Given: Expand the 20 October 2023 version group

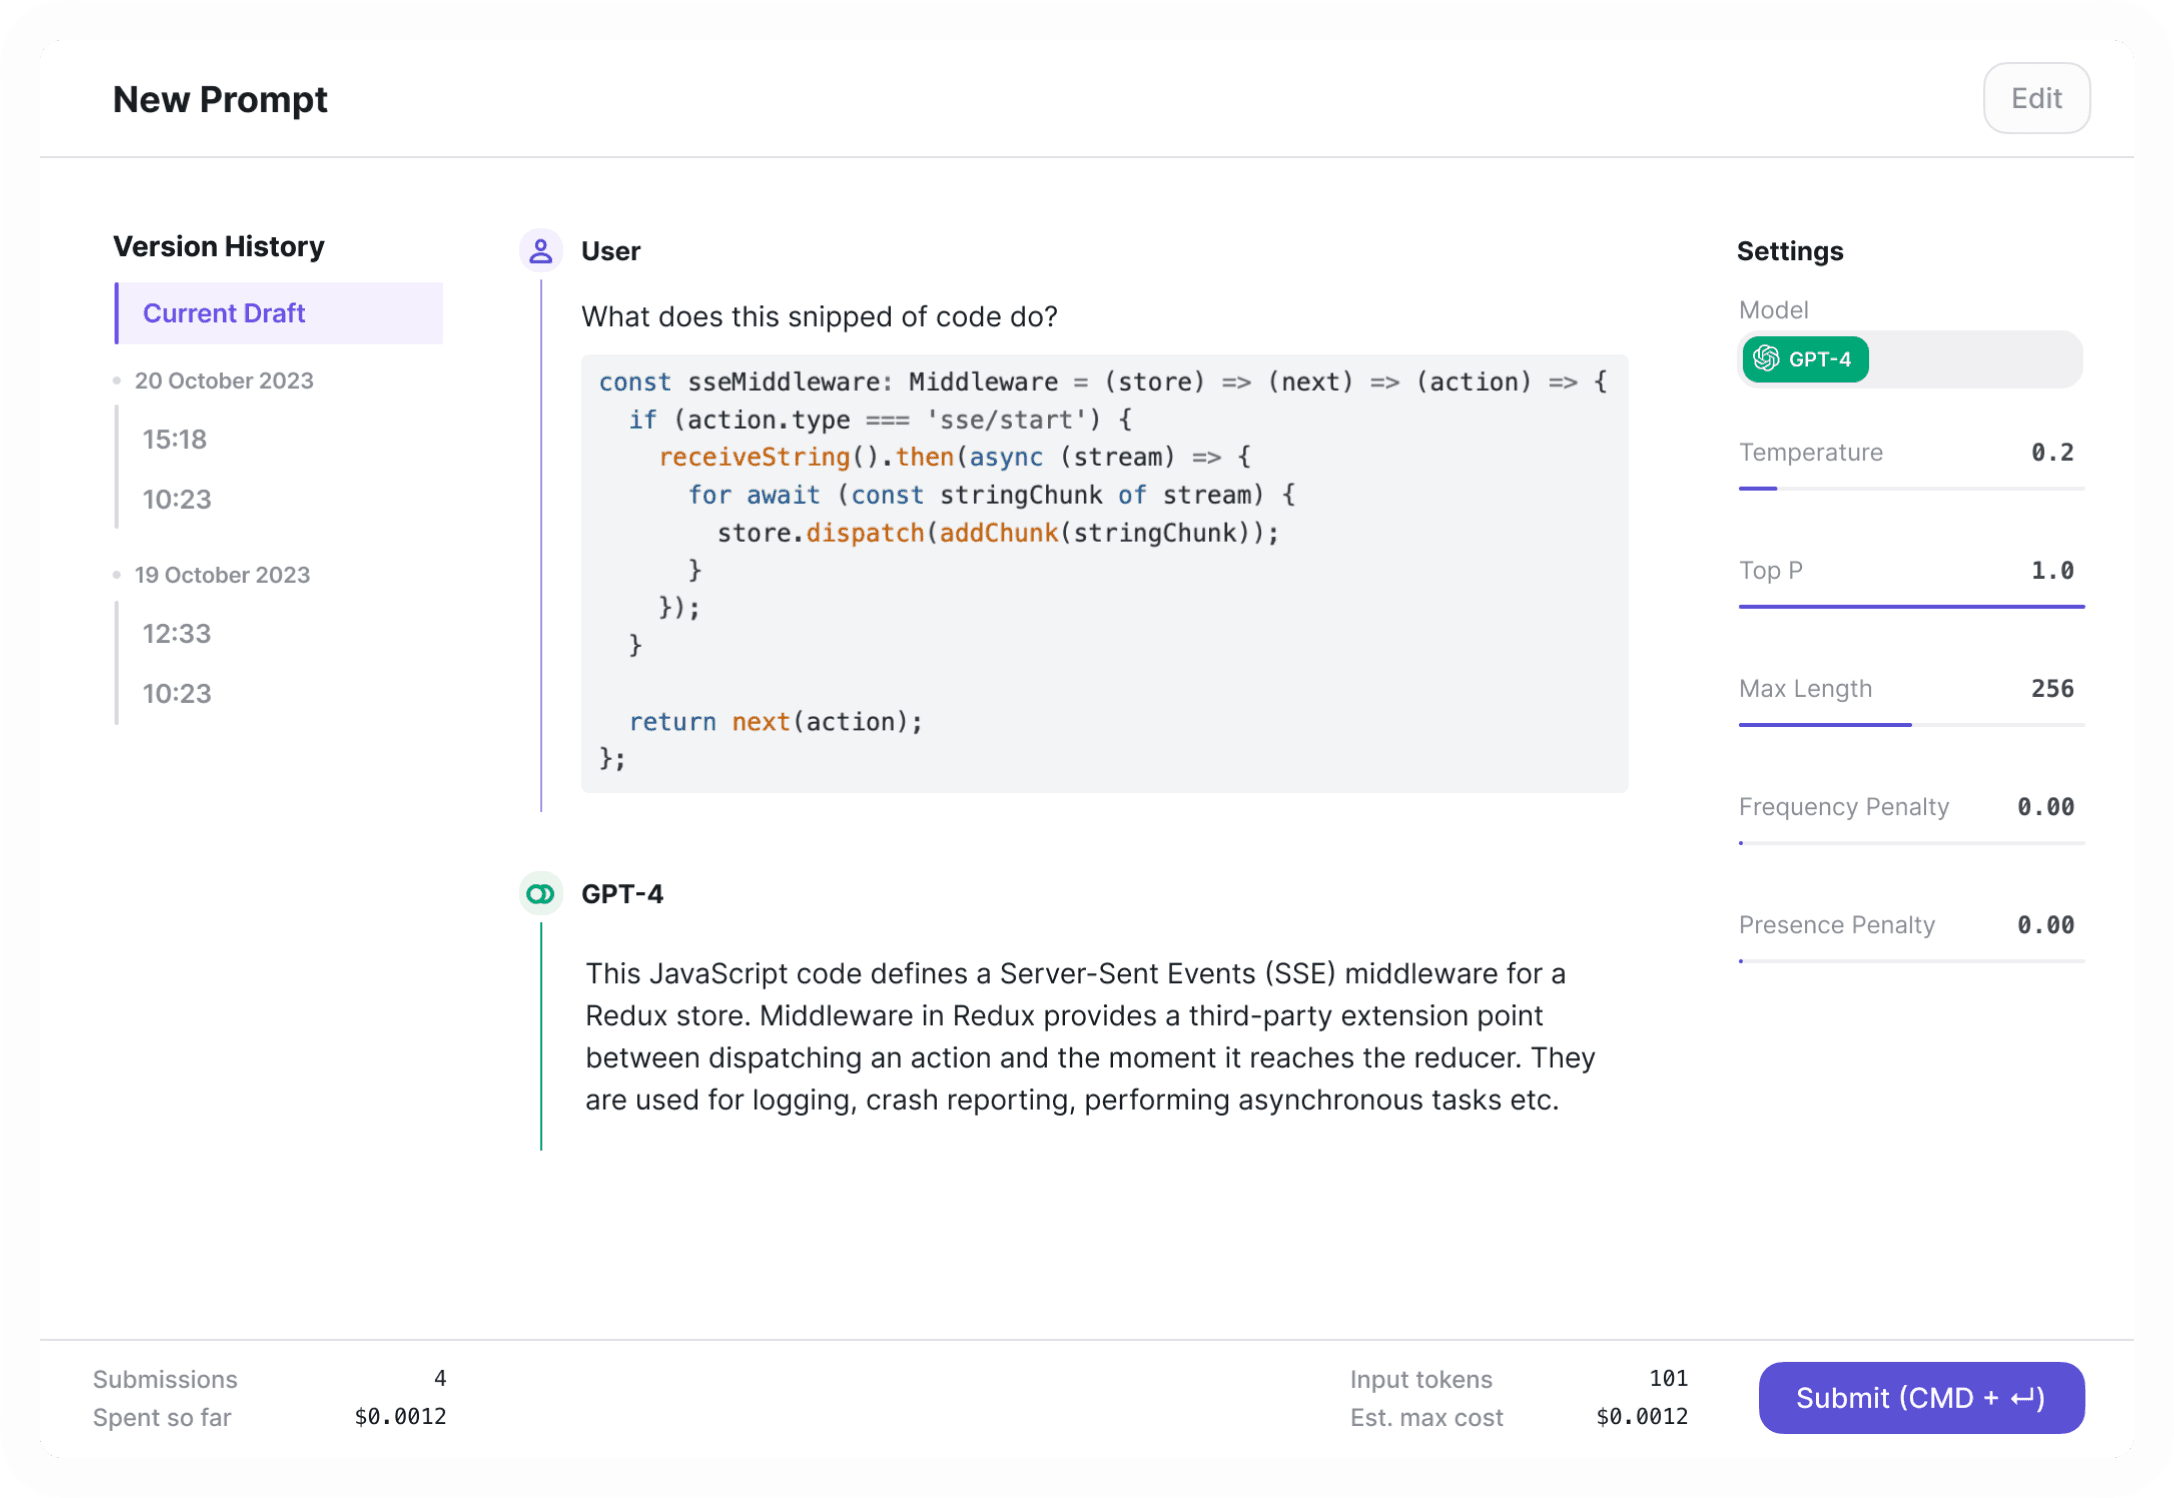Looking at the screenshot, I should (224, 380).
